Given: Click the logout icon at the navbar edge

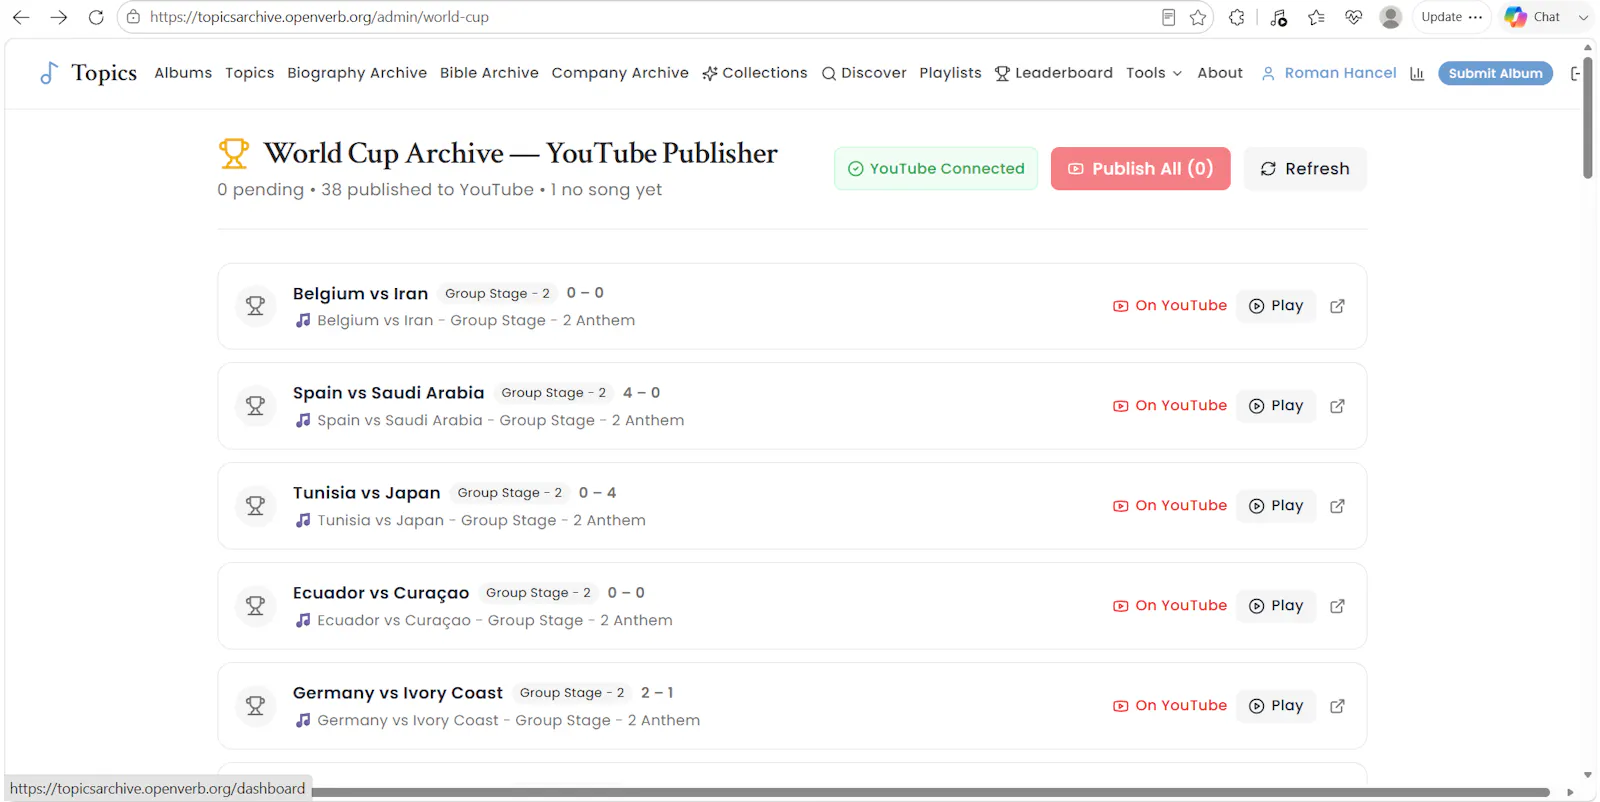Looking at the screenshot, I should 1576,73.
